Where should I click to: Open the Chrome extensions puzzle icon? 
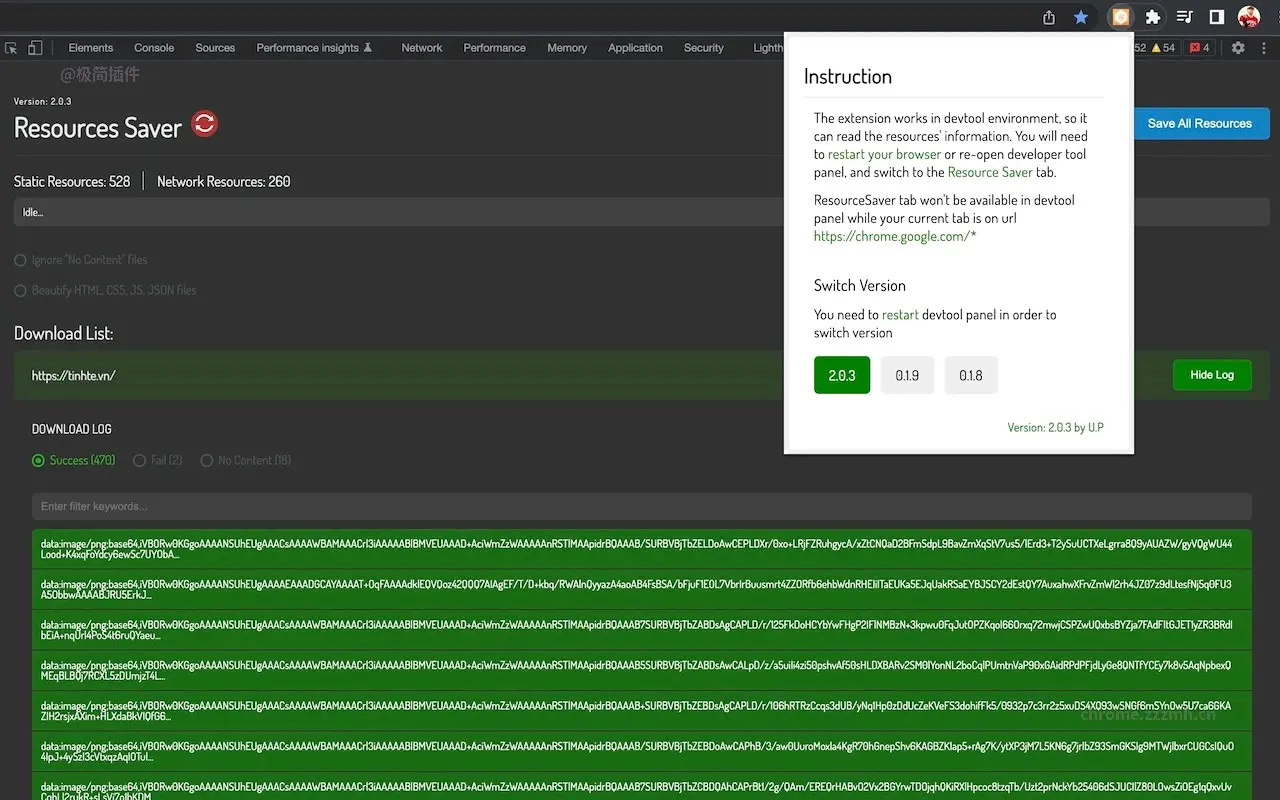pyautogui.click(x=1153, y=17)
